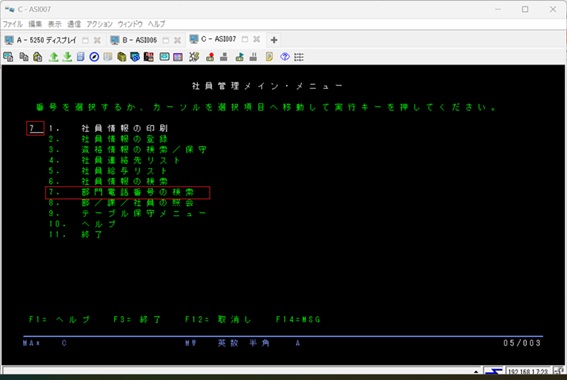567x380 pixels.
Task: Click the green download receive-file icon
Action: pos(67,57)
